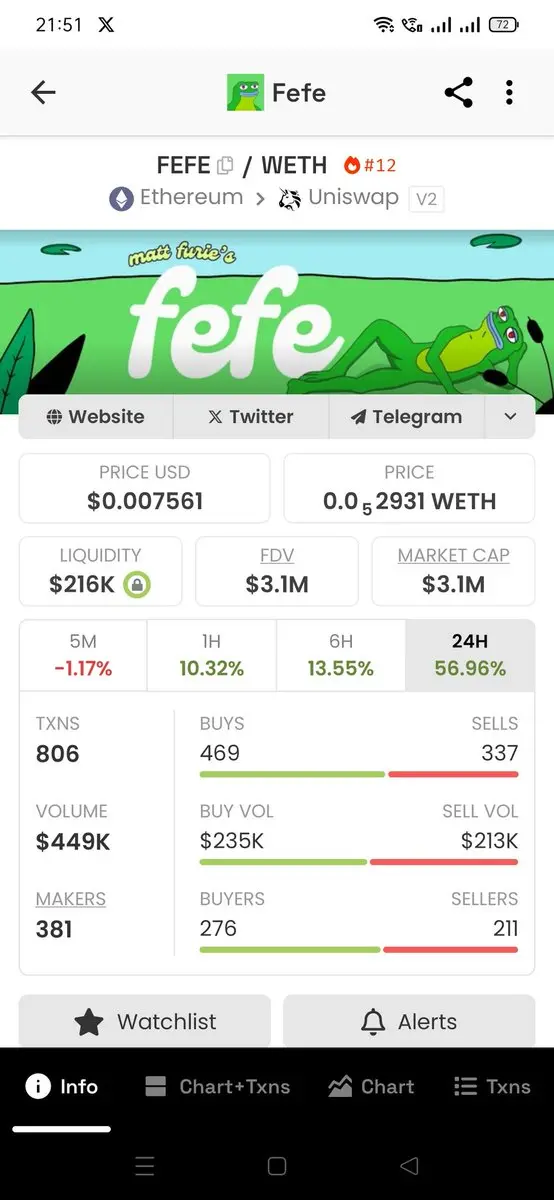Open the three-dot overflow menu

(509, 93)
